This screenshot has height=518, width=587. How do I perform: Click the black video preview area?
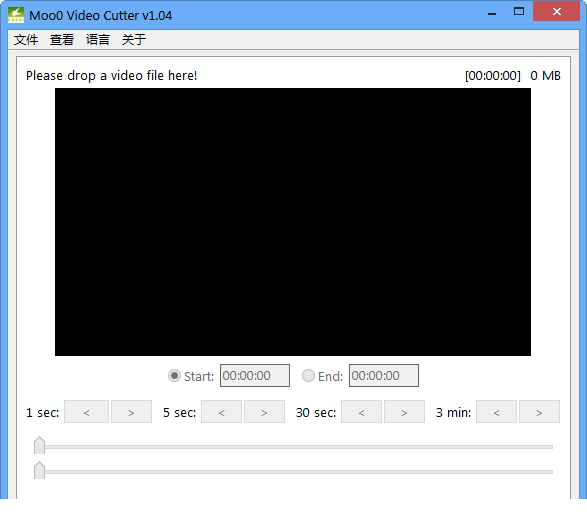[293, 222]
